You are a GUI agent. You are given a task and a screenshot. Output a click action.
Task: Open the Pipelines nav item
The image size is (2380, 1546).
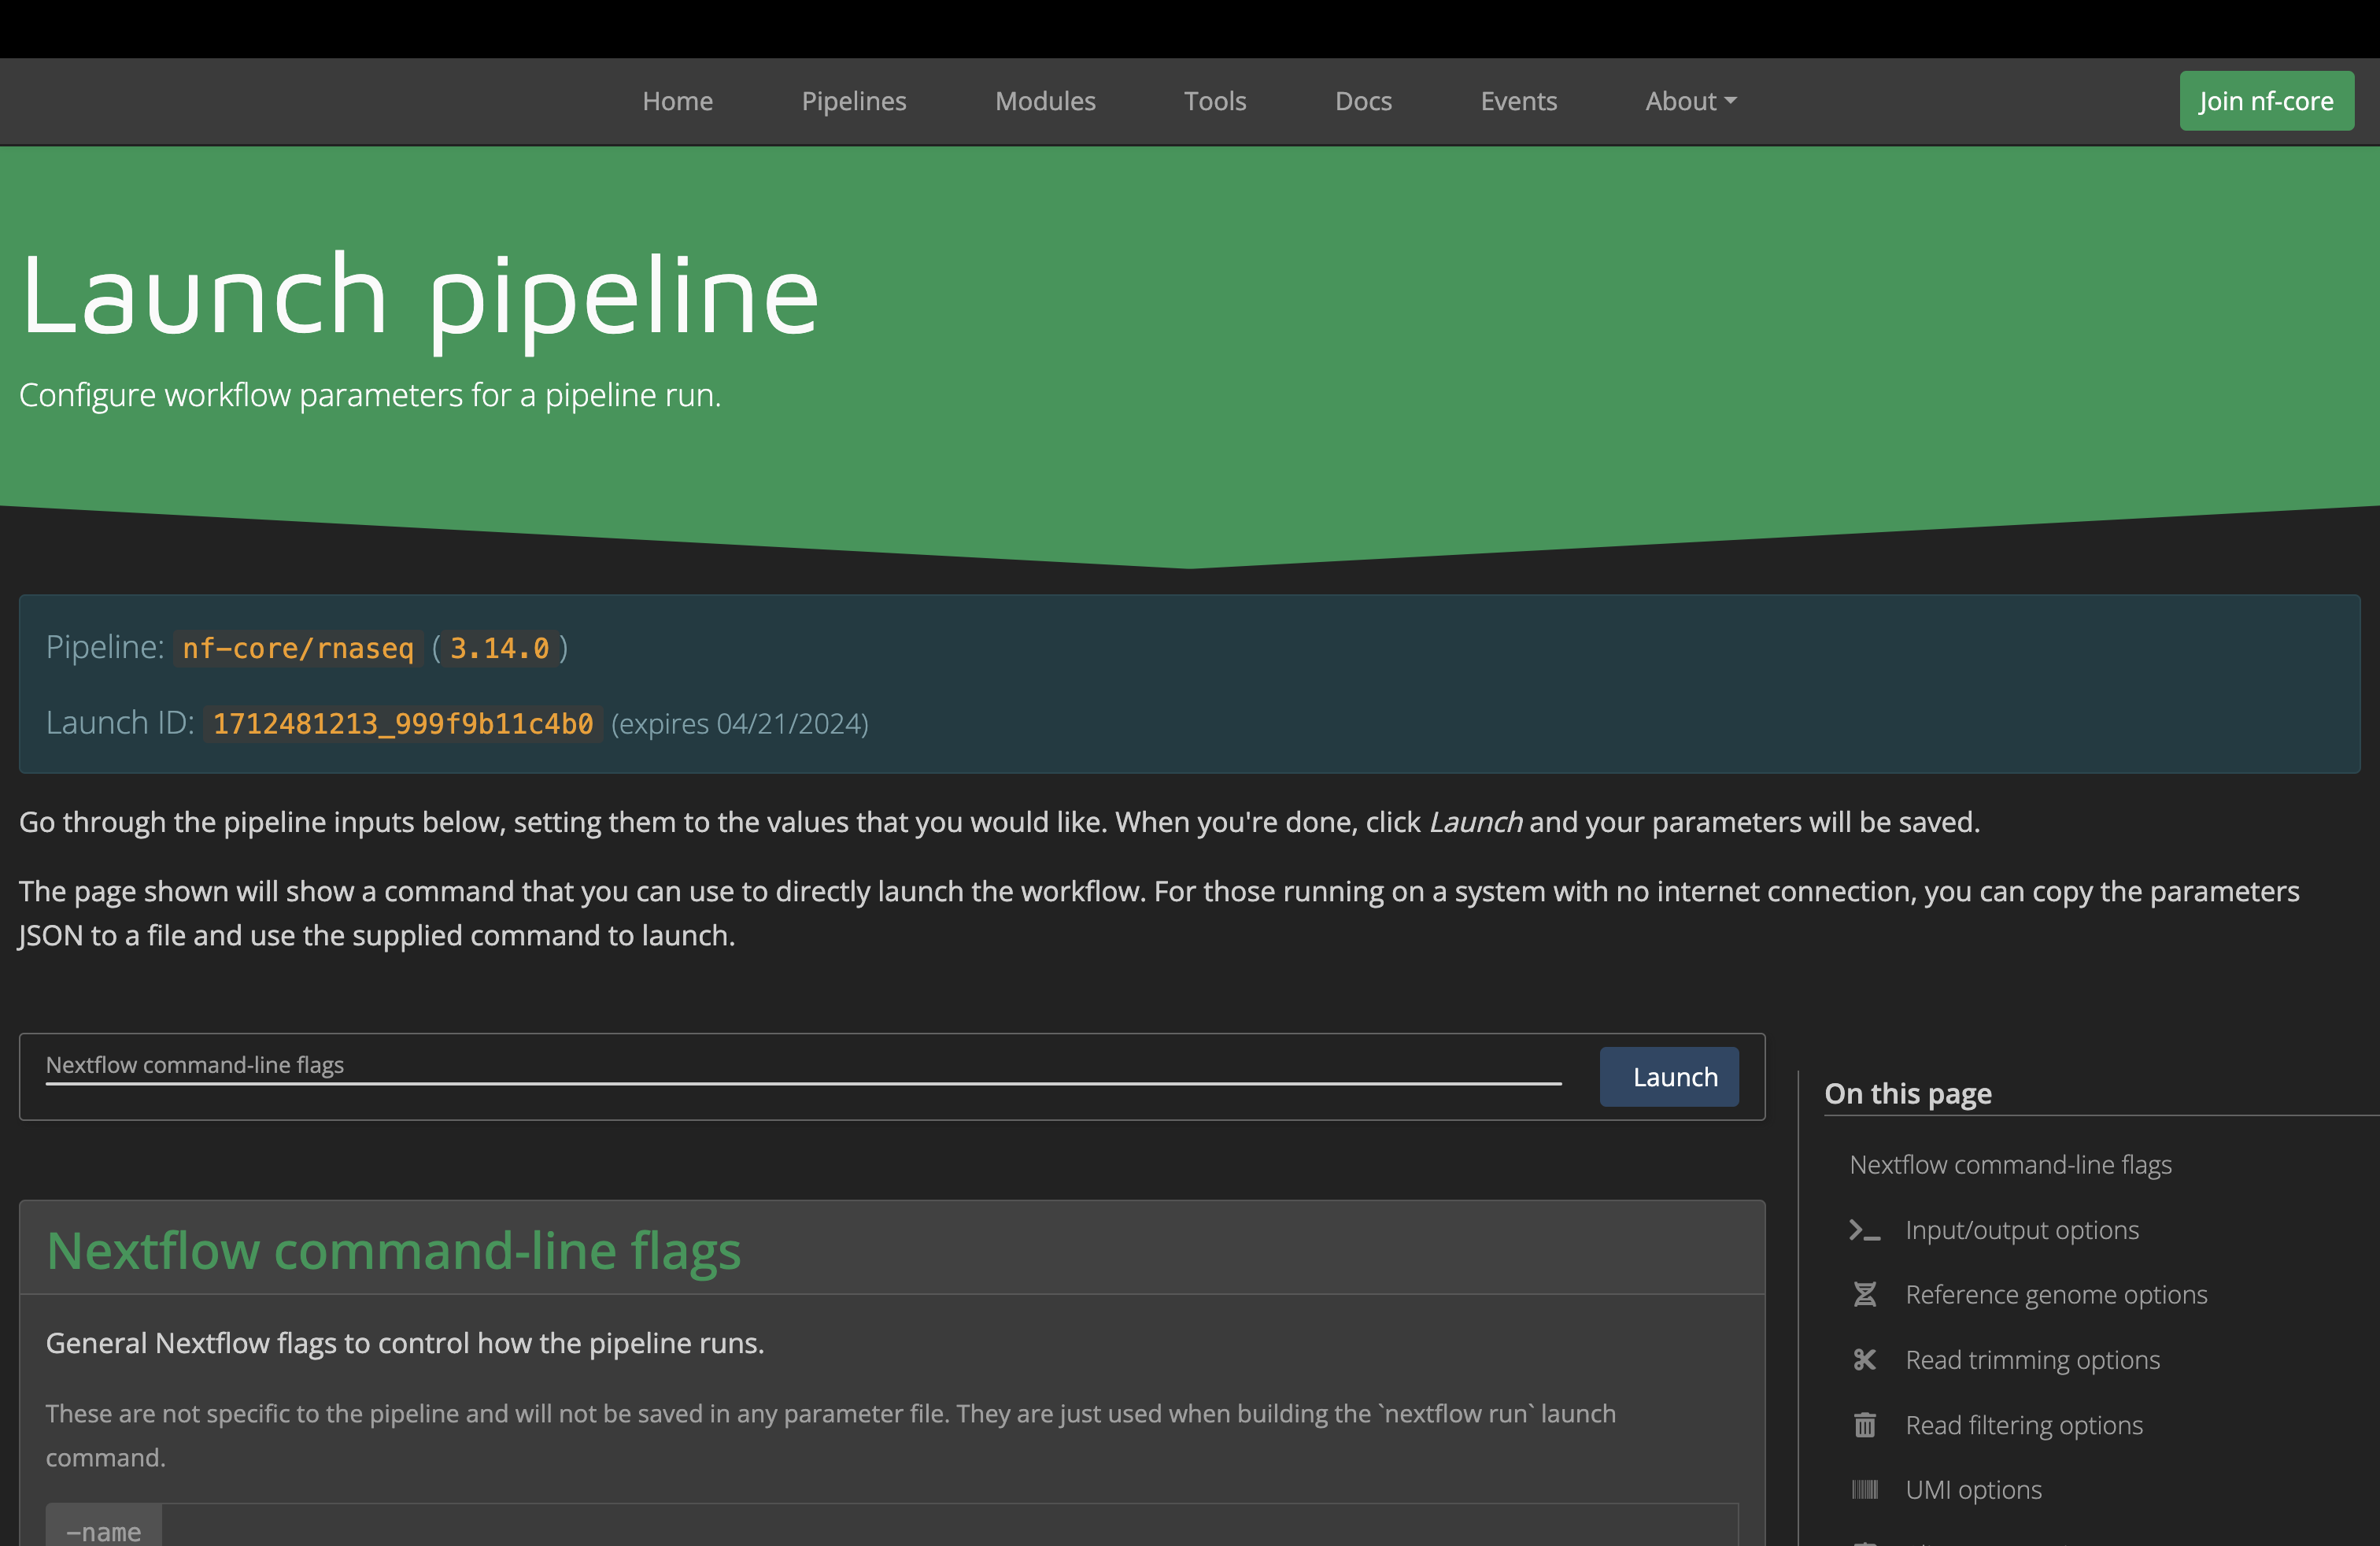click(x=853, y=101)
